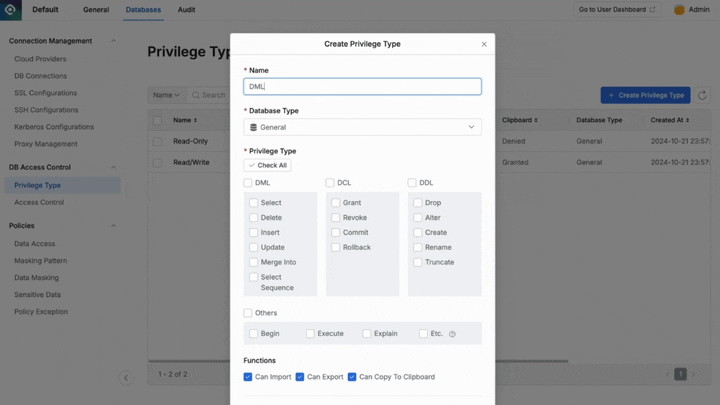720x405 pixels.
Task: Check the Drop checkbox
Action: [x=417, y=202]
